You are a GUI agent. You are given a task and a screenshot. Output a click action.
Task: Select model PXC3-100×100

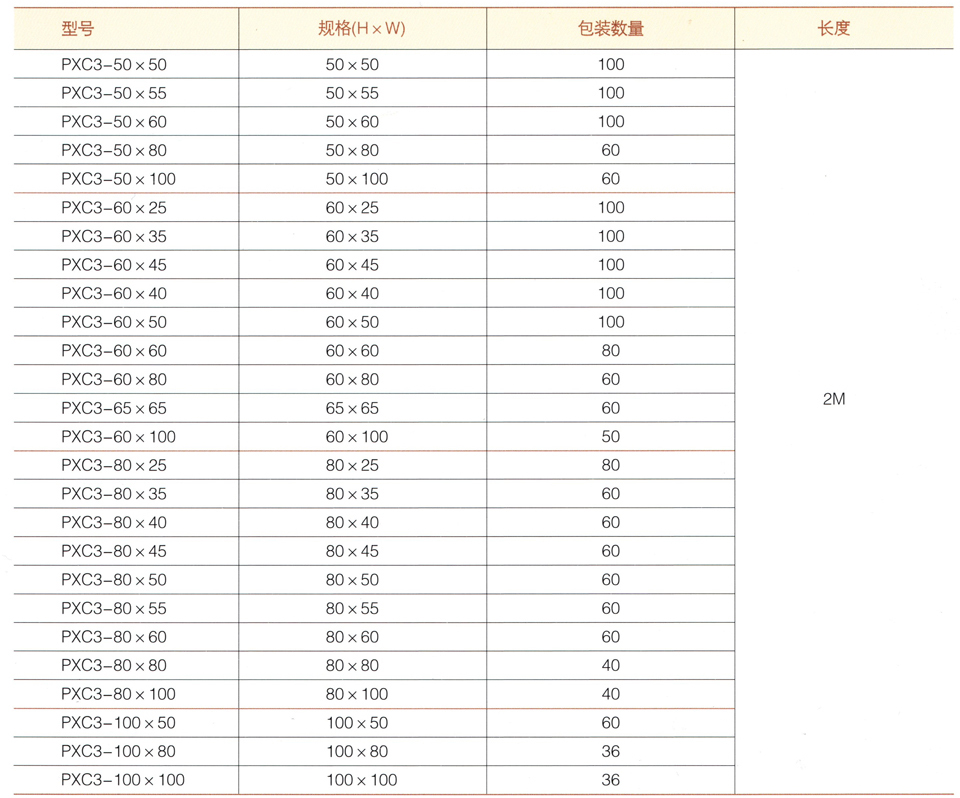coord(122,780)
